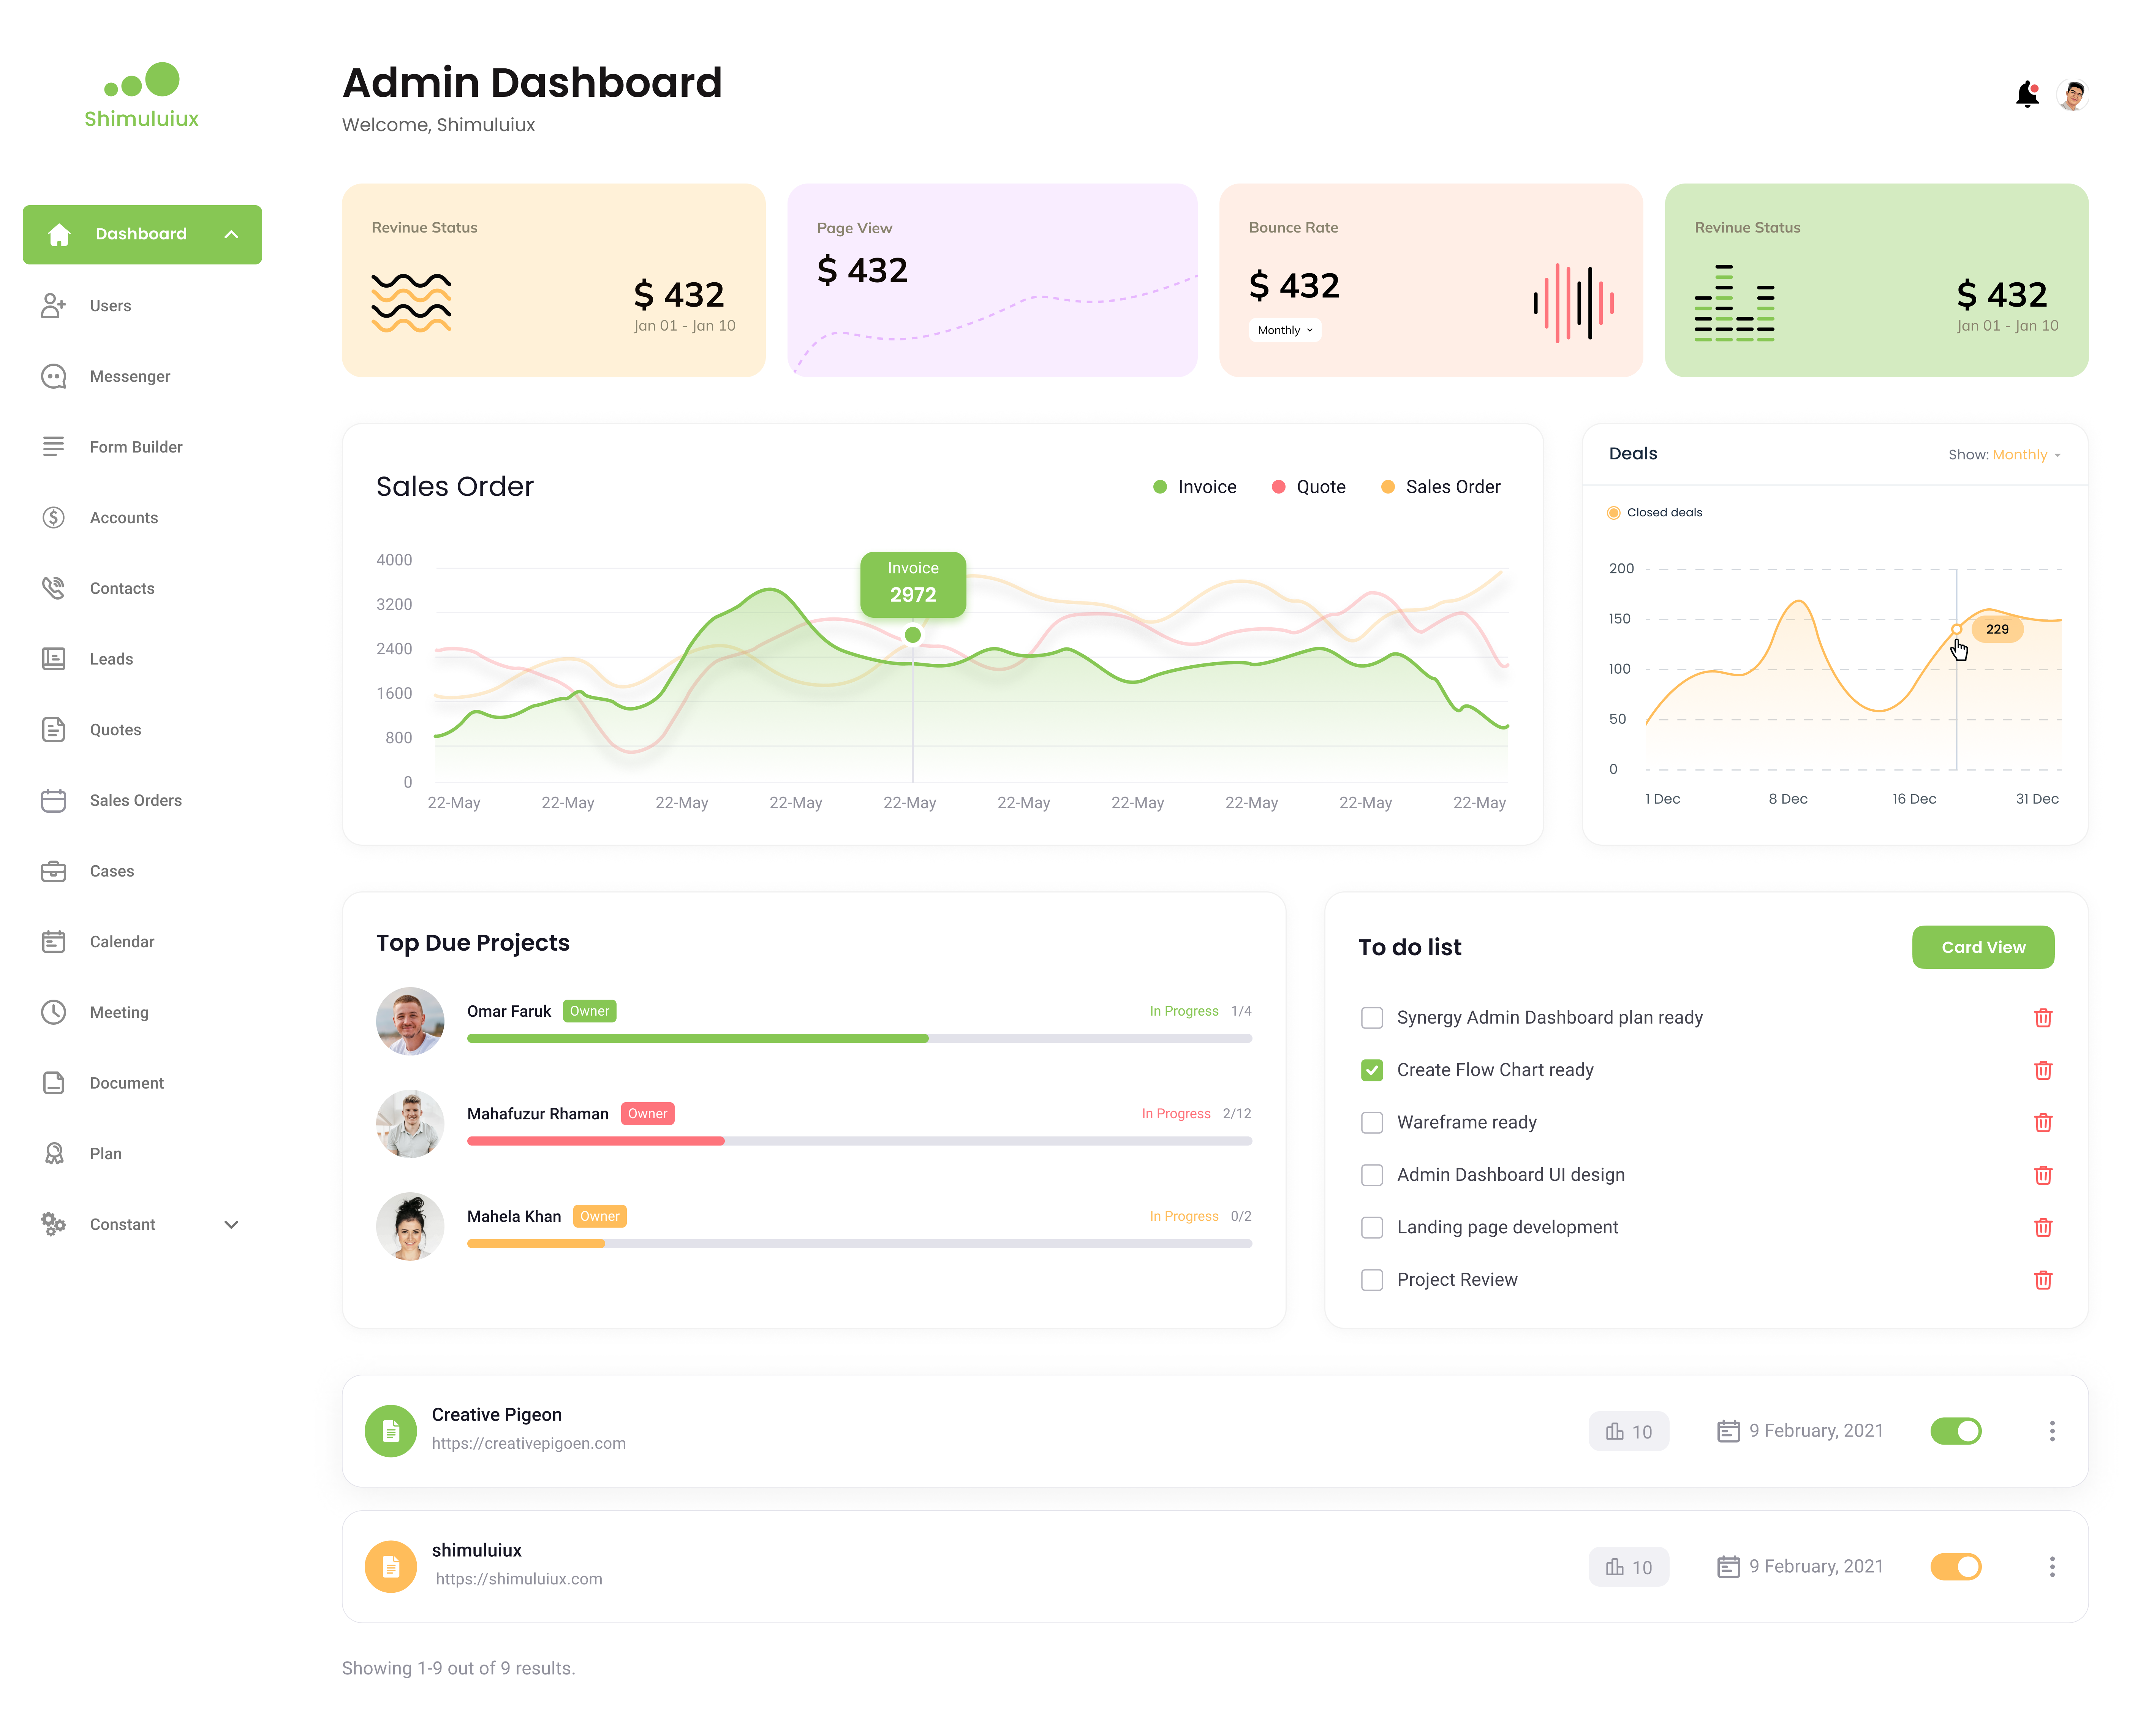Click the Sales Orders icon
Viewport: 2146px width, 1736px height.
point(53,800)
